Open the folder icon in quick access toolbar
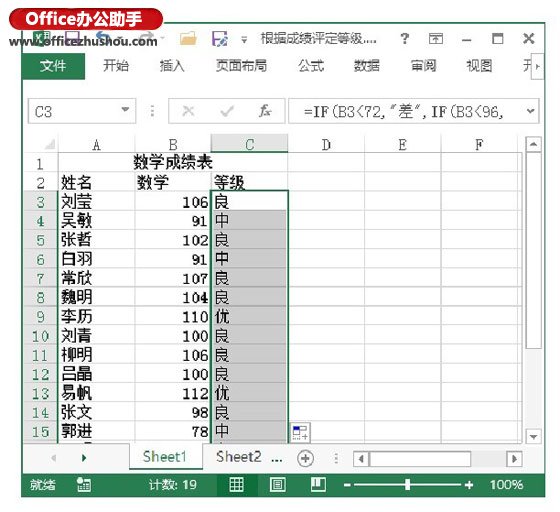This screenshot has width=560, height=512. click(188, 39)
